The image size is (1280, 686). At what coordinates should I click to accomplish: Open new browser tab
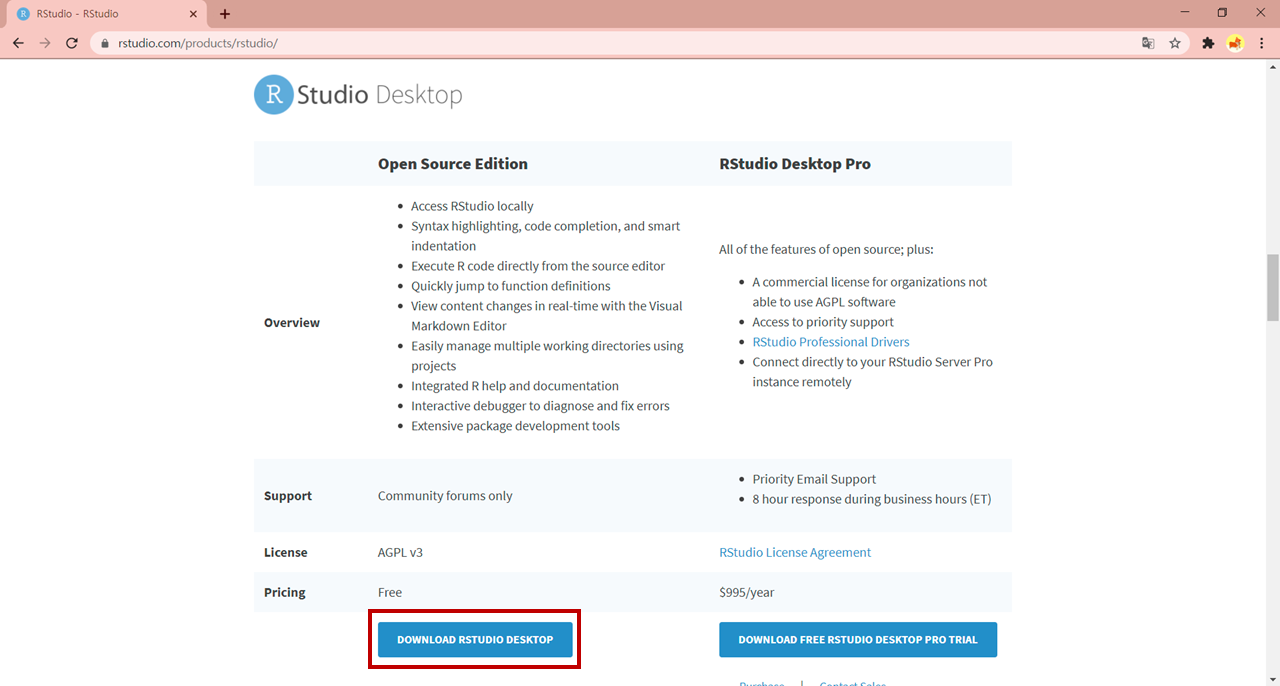click(x=225, y=14)
